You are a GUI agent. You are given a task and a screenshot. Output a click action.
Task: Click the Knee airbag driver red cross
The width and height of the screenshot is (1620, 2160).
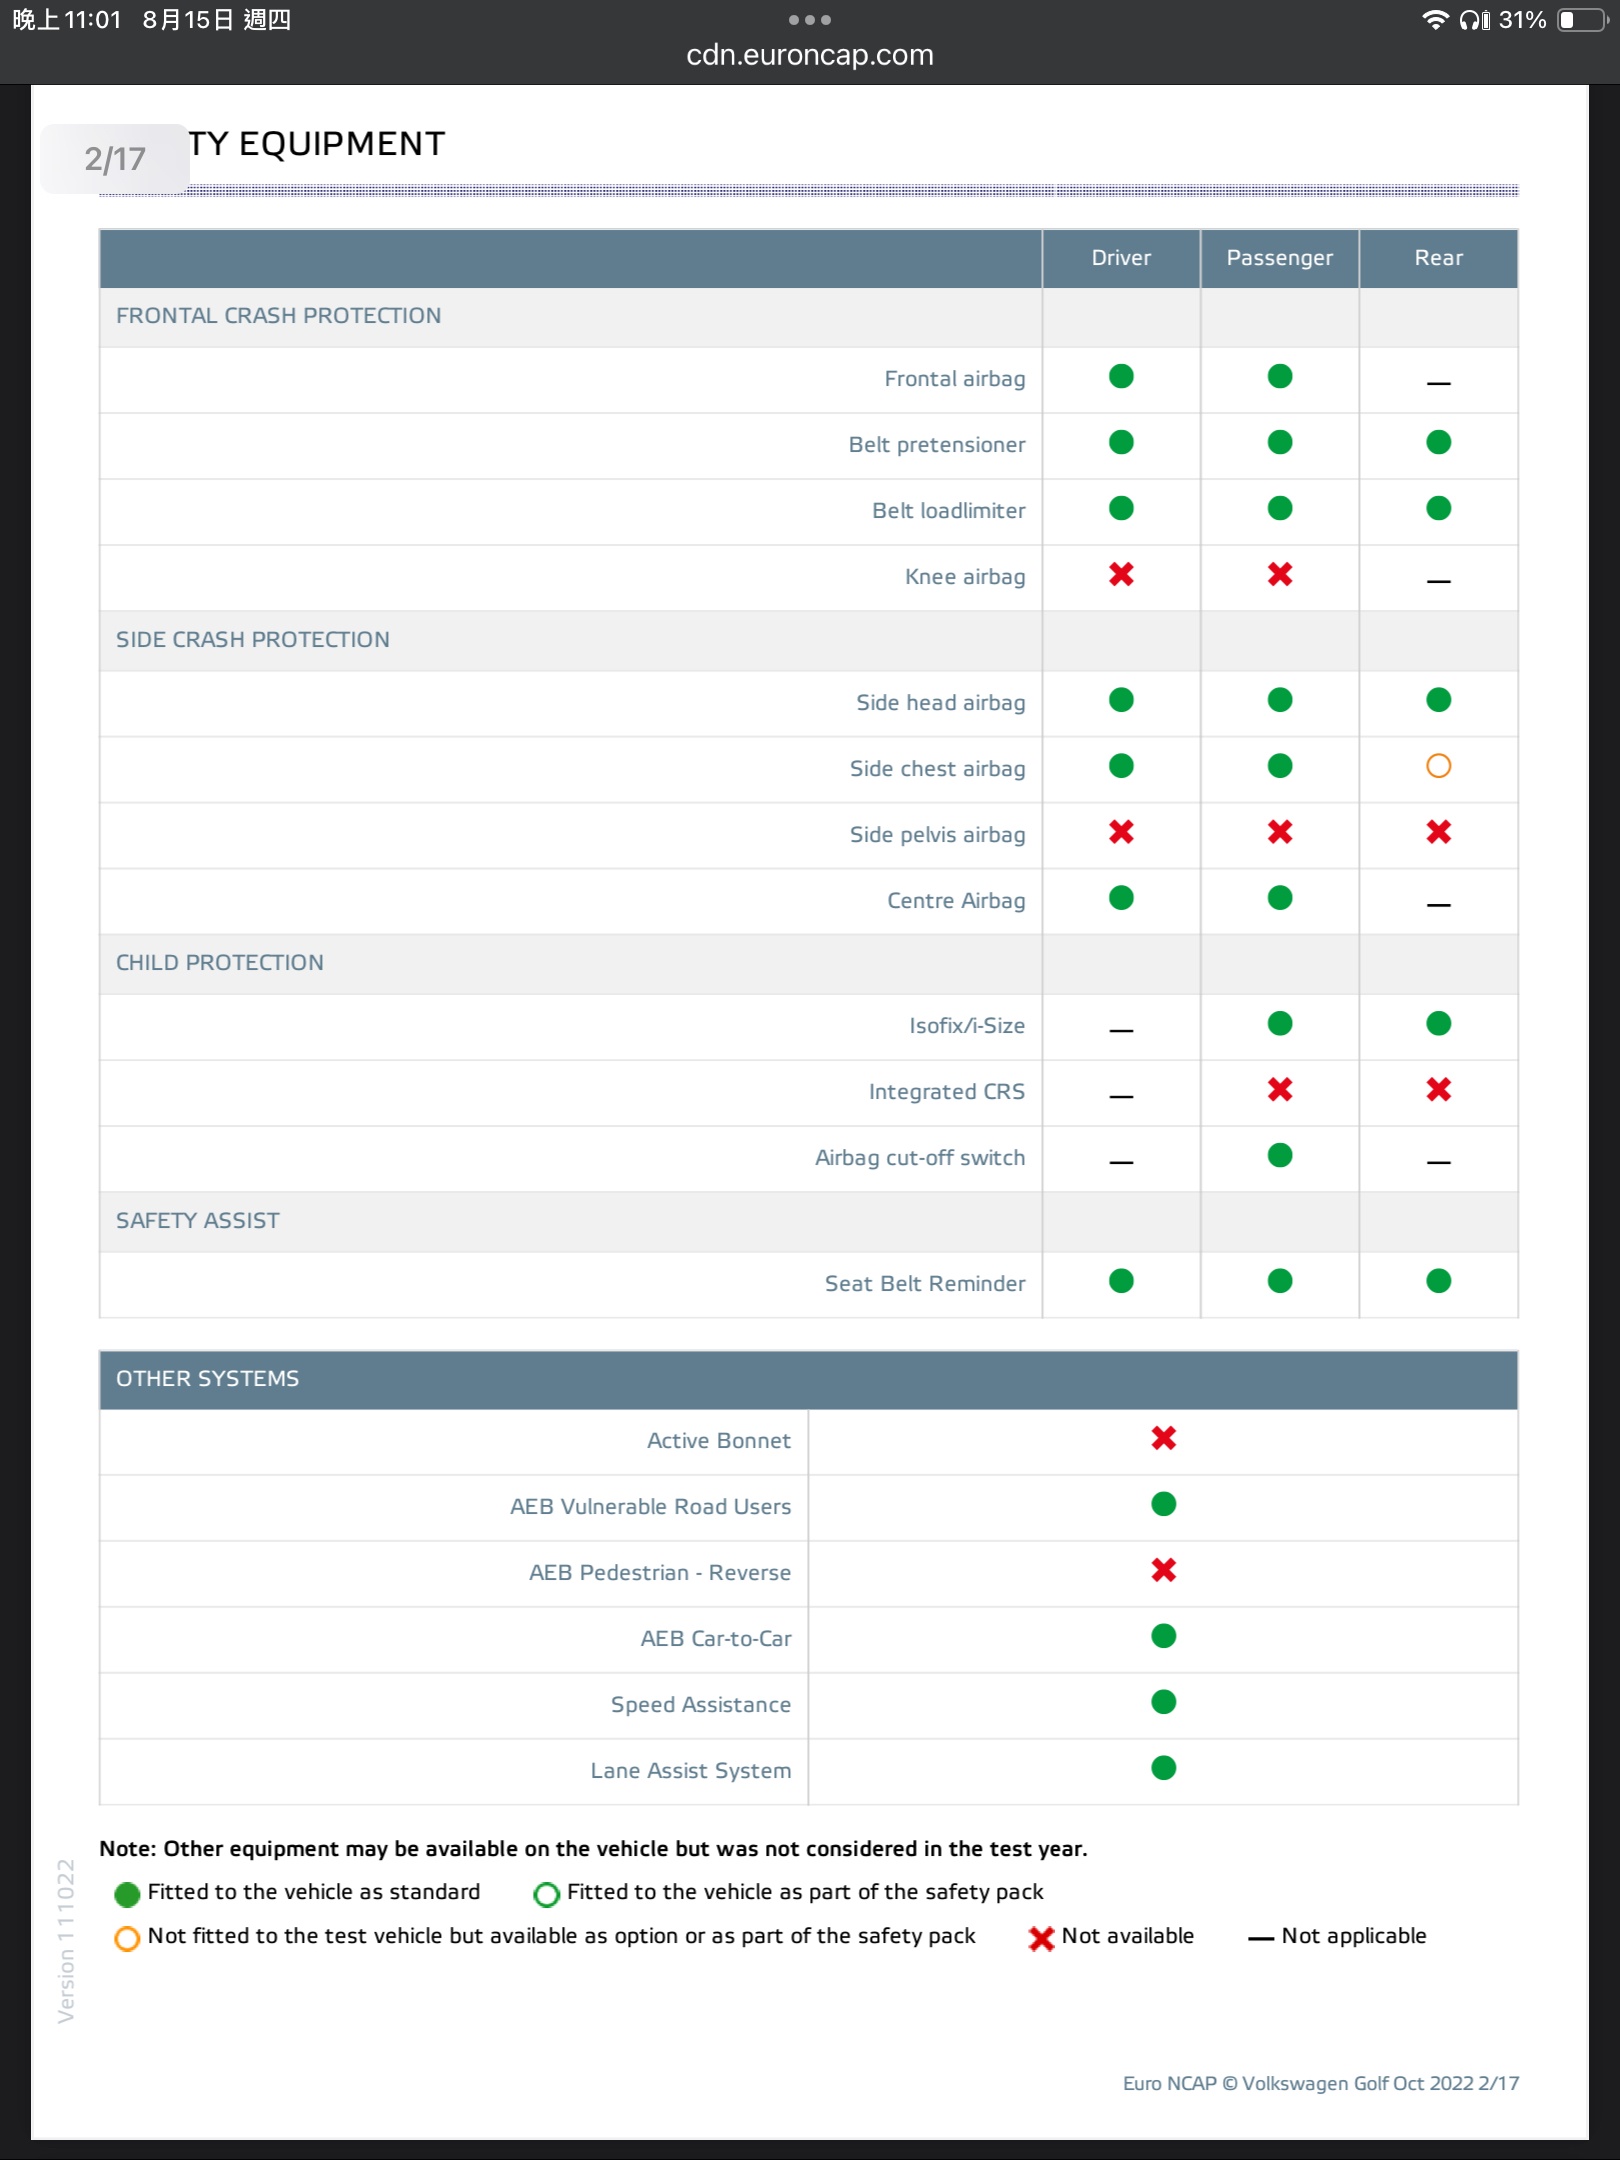1121,574
